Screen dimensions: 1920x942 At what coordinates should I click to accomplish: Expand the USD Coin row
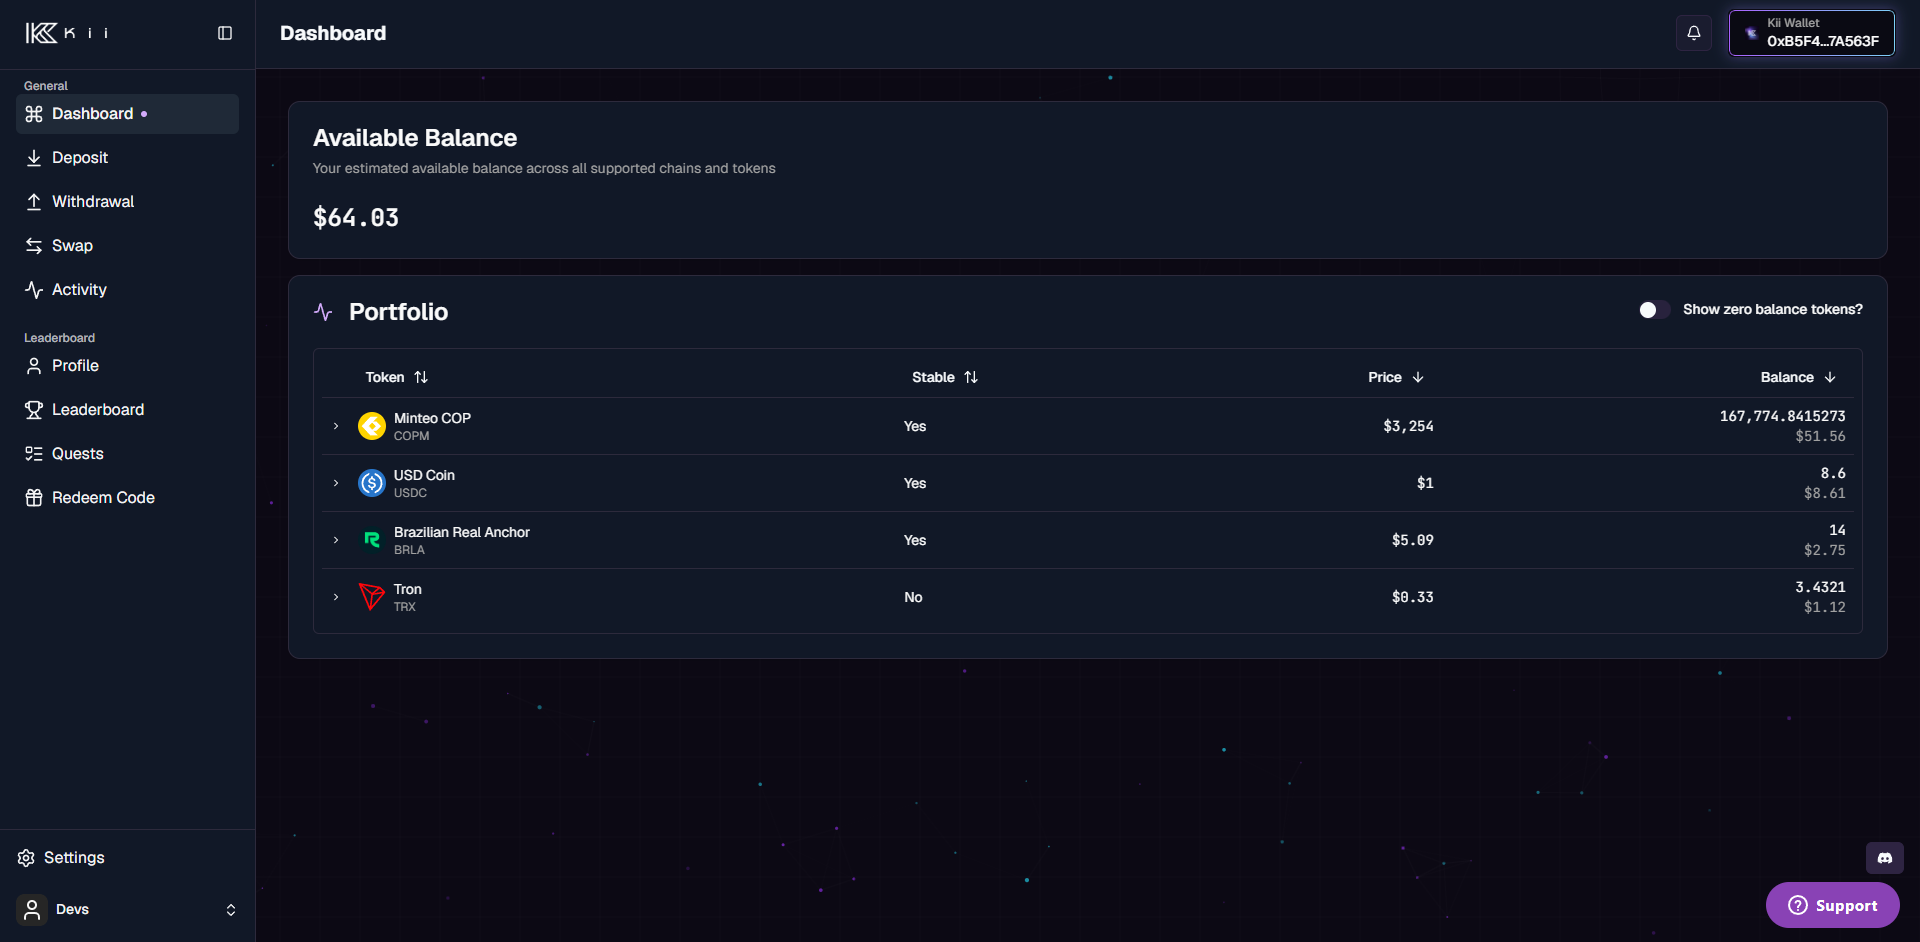[336, 483]
